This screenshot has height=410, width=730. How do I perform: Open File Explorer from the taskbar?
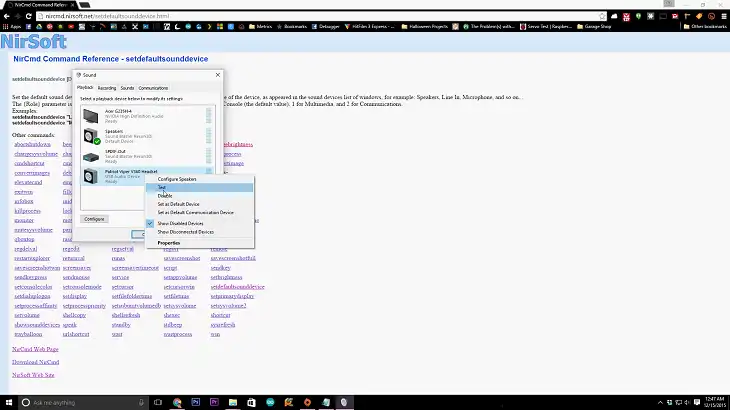233,402
